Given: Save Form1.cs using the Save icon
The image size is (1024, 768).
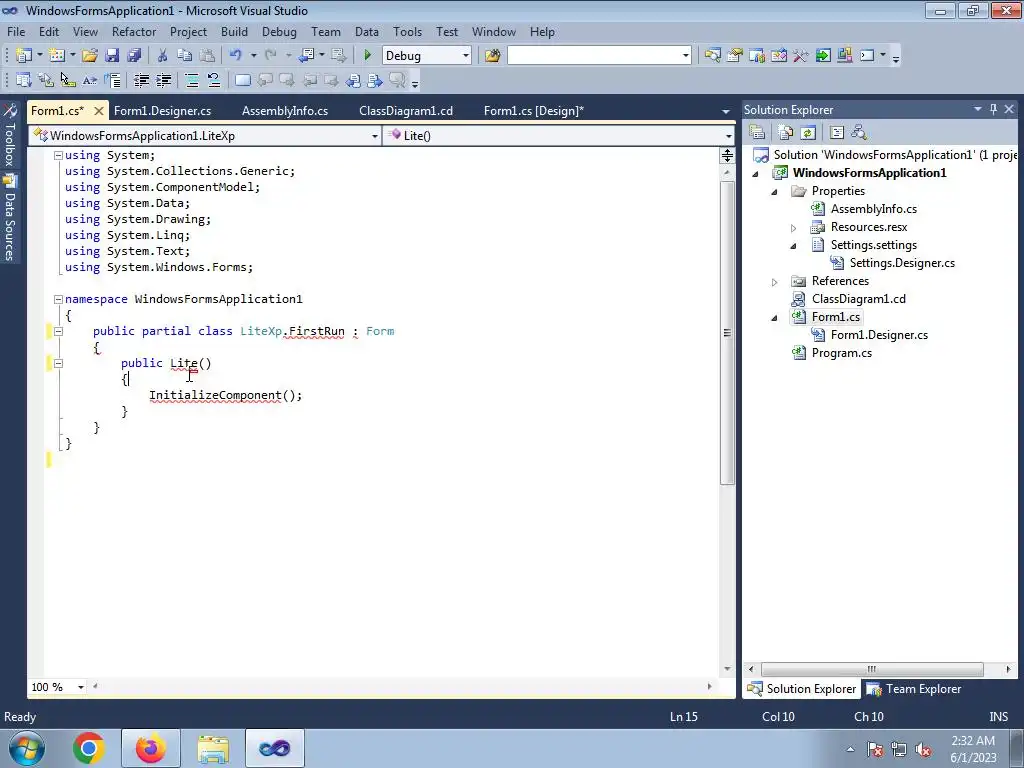Looking at the screenshot, I should [112, 56].
